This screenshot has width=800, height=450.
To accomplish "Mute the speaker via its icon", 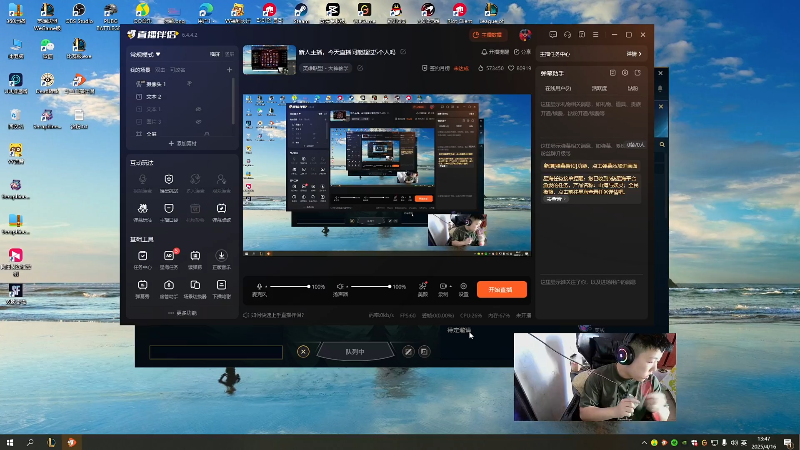I will (340, 287).
